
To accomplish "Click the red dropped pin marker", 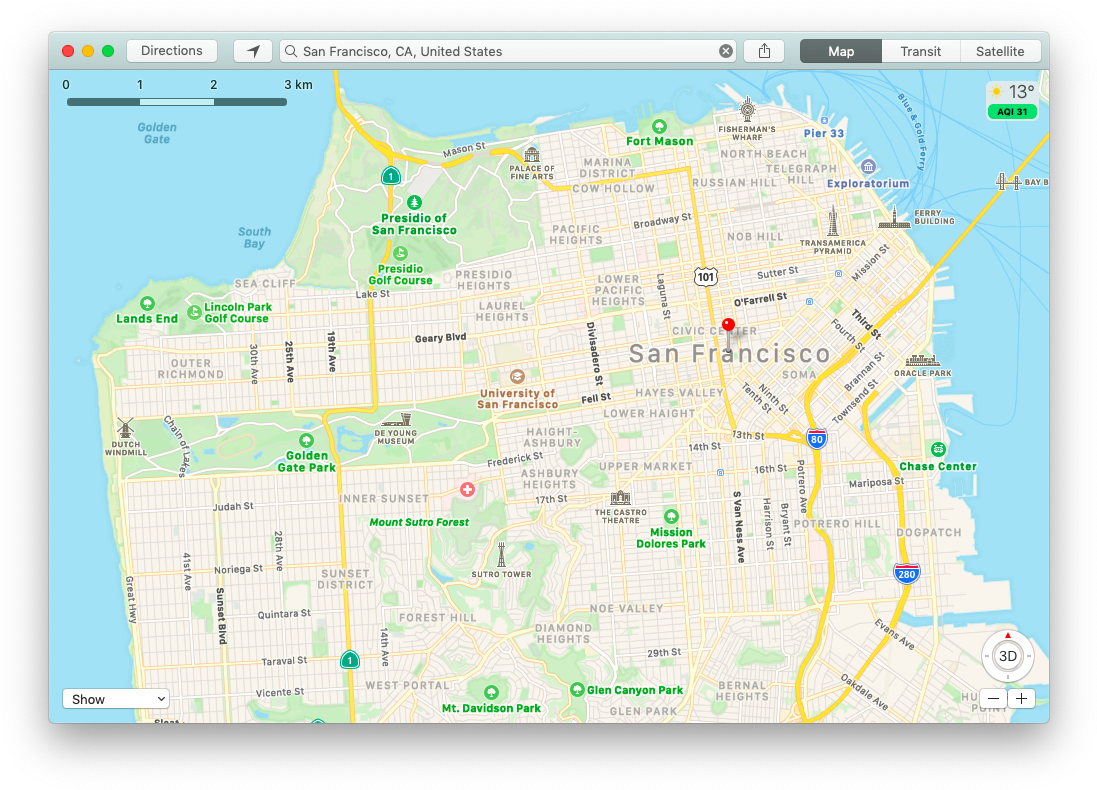I will click(728, 325).
